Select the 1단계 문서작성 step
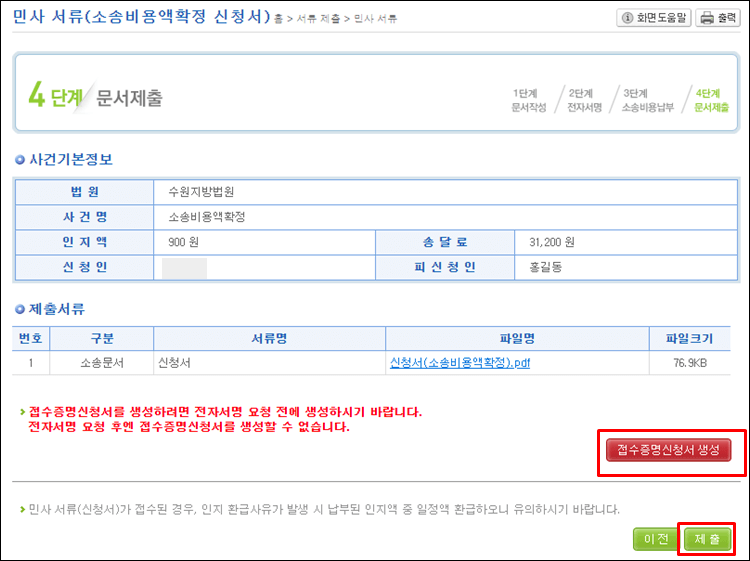This screenshot has height=561, width=750. 528,100
